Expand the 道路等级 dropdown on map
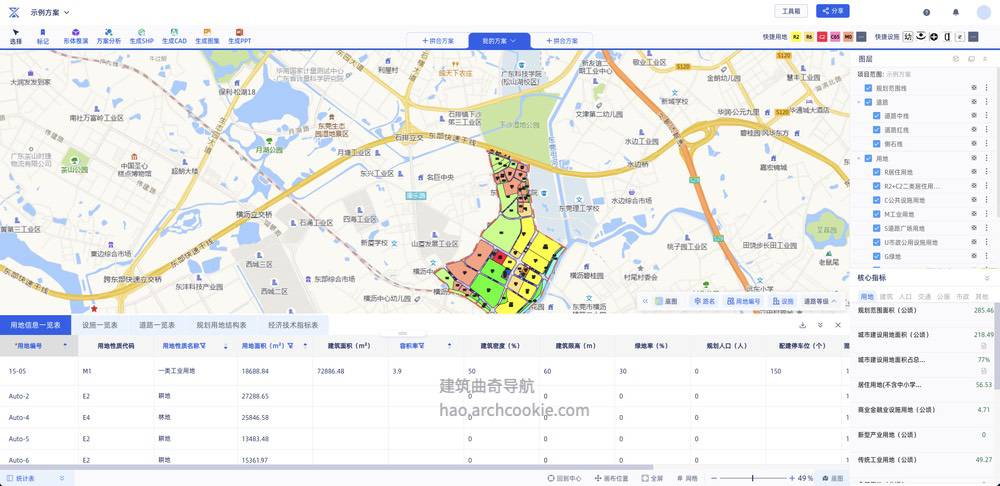1000x486 pixels. [820, 301]
